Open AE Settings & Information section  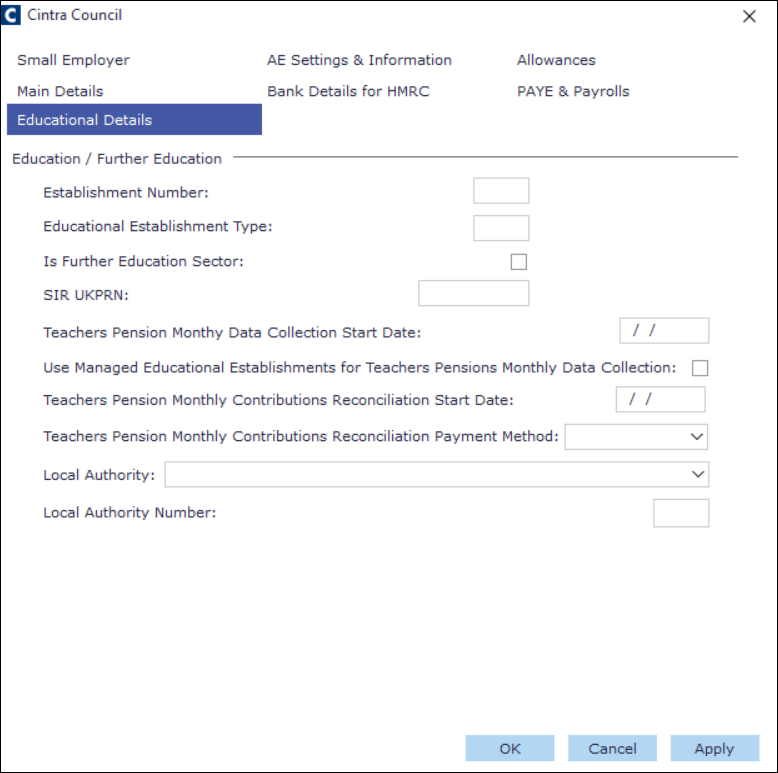coord(359,60)
